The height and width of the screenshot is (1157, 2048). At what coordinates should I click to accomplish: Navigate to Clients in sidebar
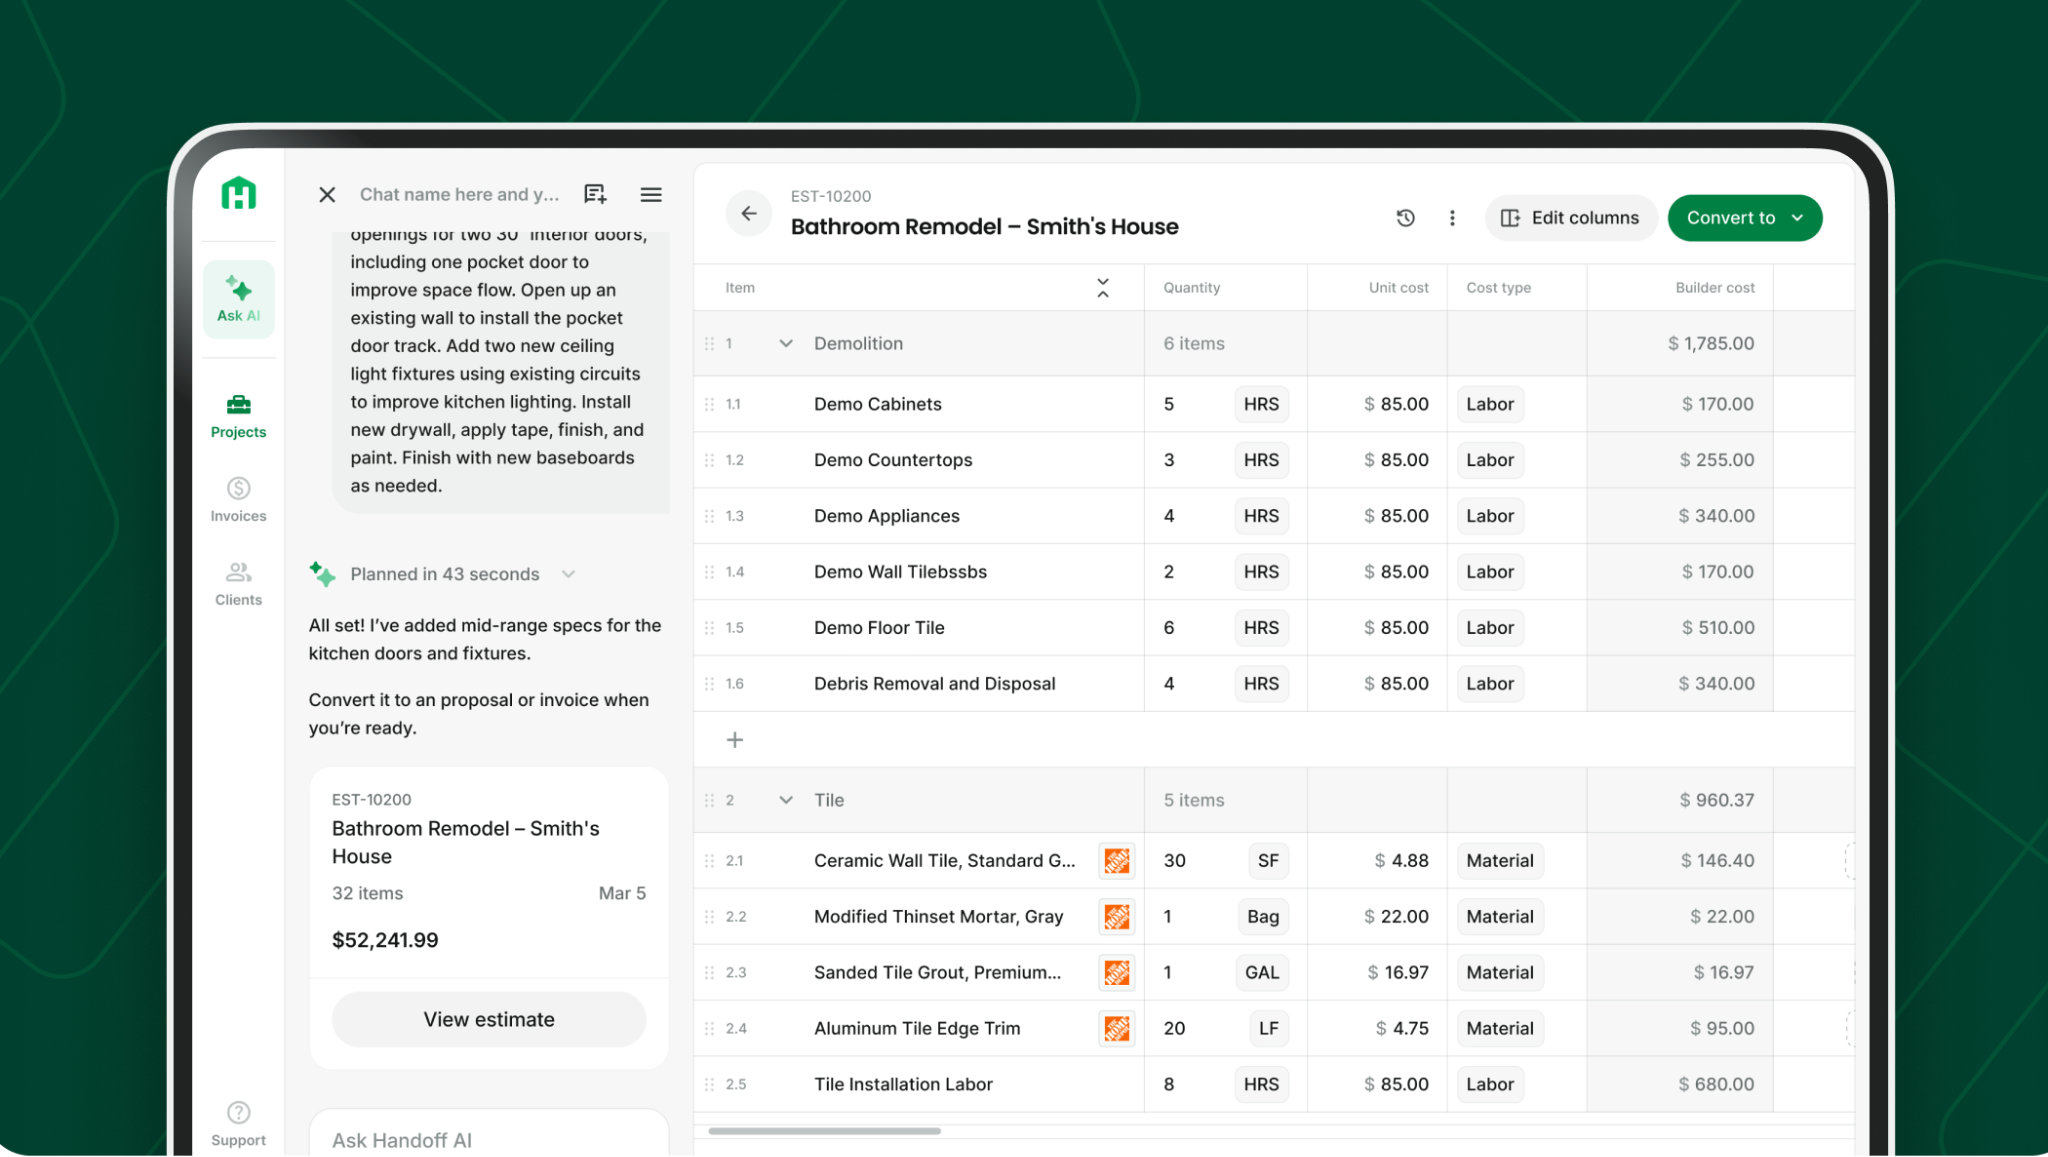pyautogui.click(x=238, y=582)
